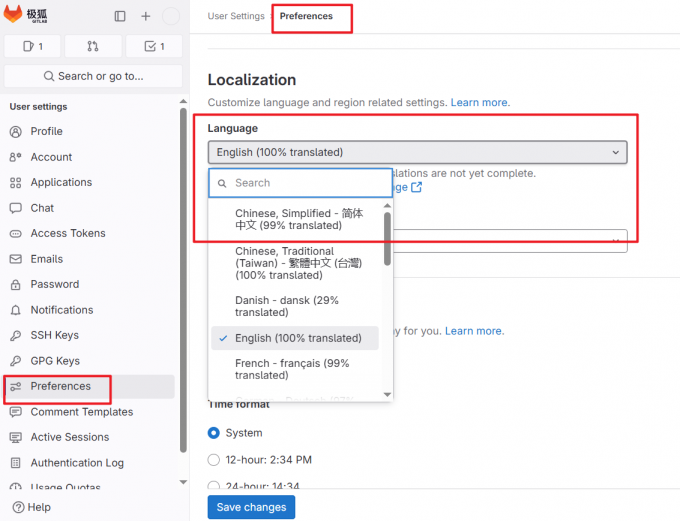
Task: Open Preferences in the sidebar
Action: point(60,386)
